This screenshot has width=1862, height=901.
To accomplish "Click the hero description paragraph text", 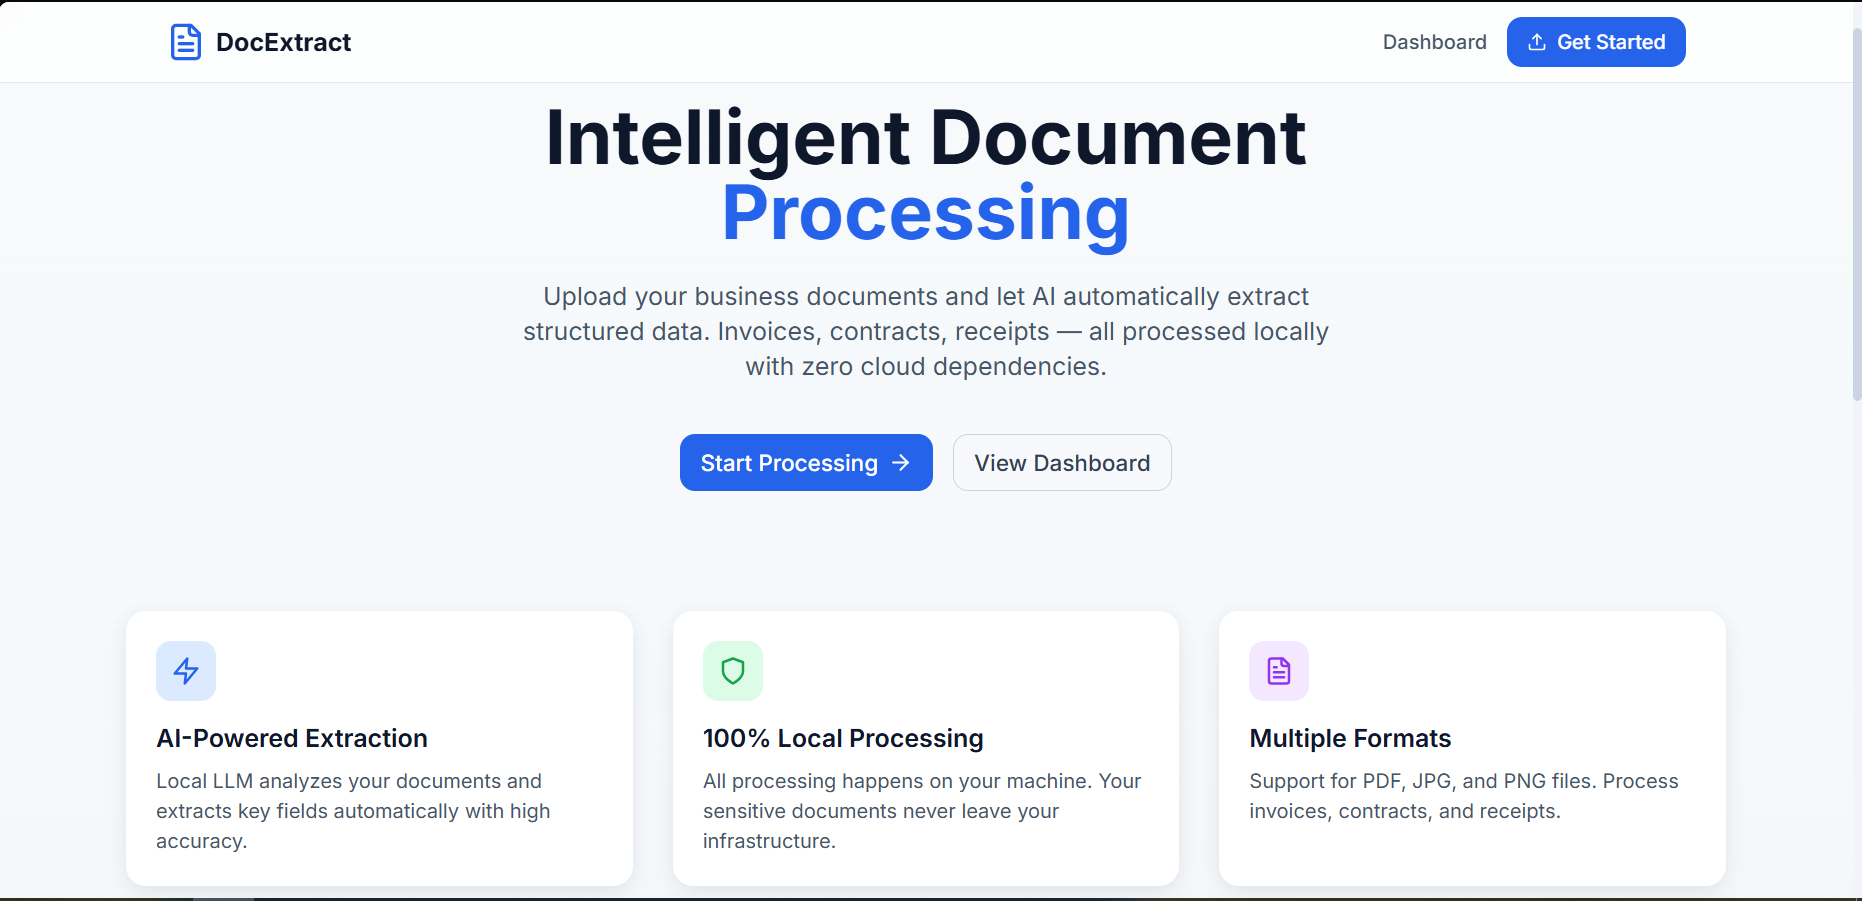I will point(925,331).
